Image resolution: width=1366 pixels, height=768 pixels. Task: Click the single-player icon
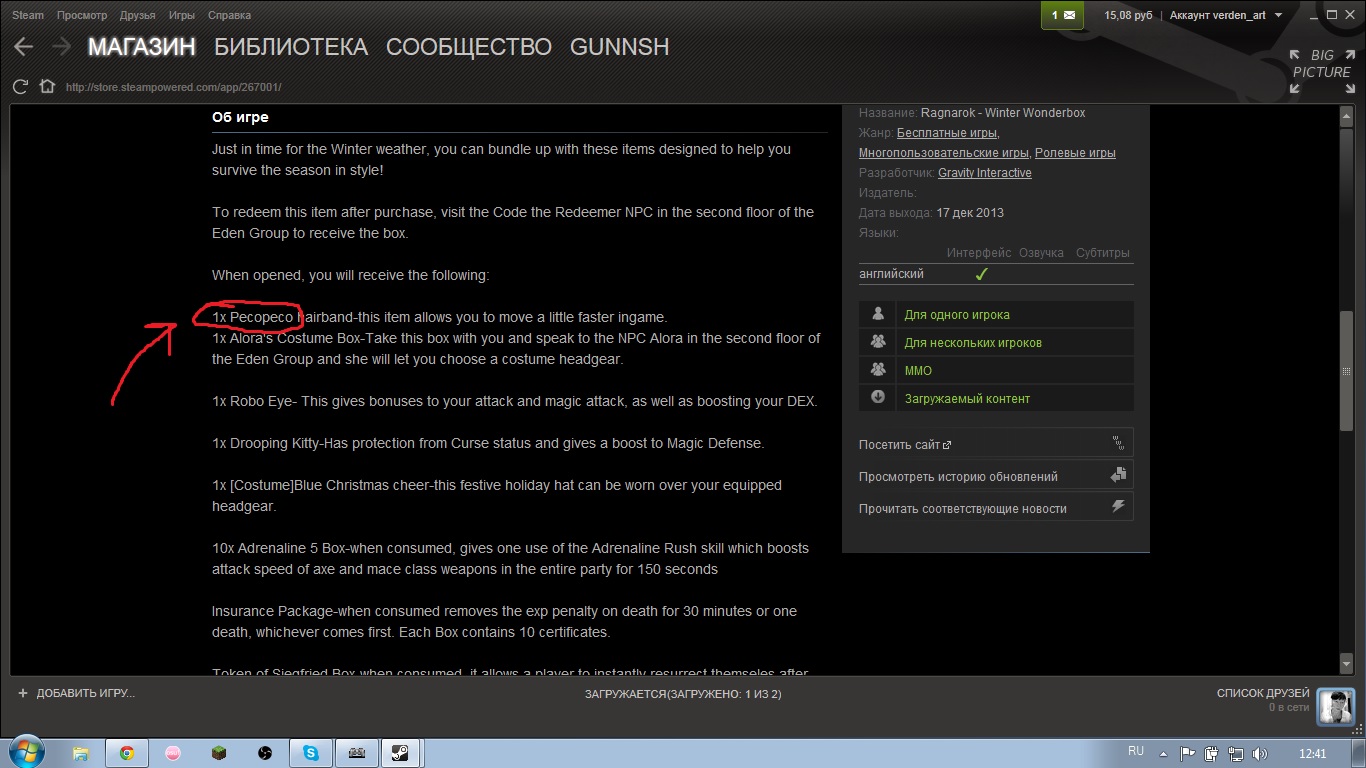click(878, 314)
